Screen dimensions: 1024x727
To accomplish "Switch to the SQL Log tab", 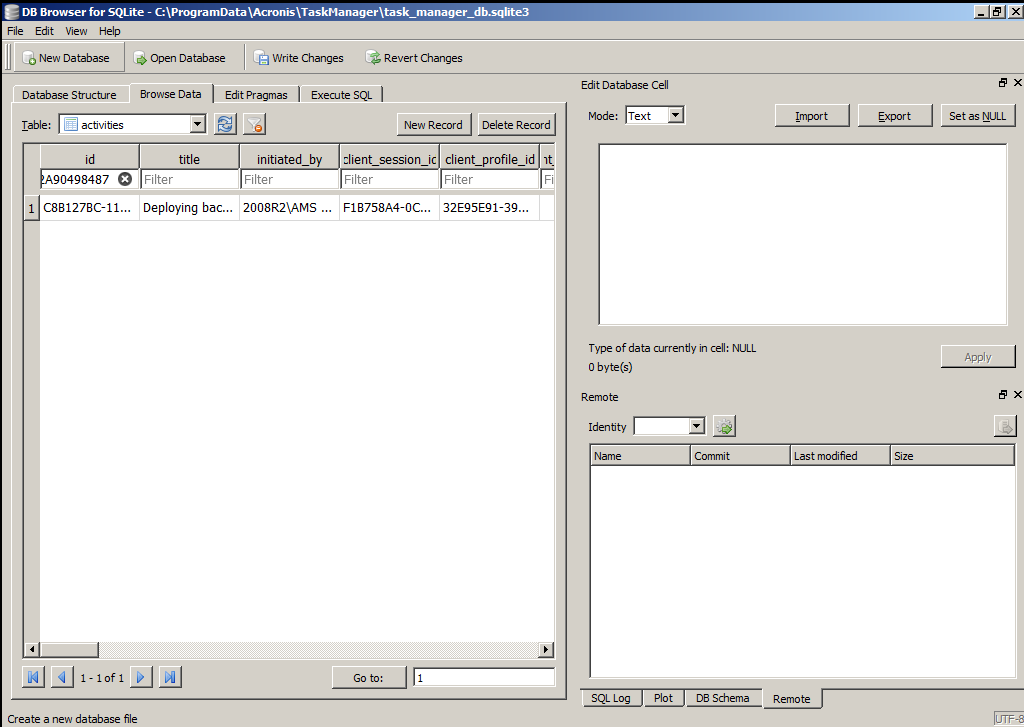I will (x=611, y=698).
